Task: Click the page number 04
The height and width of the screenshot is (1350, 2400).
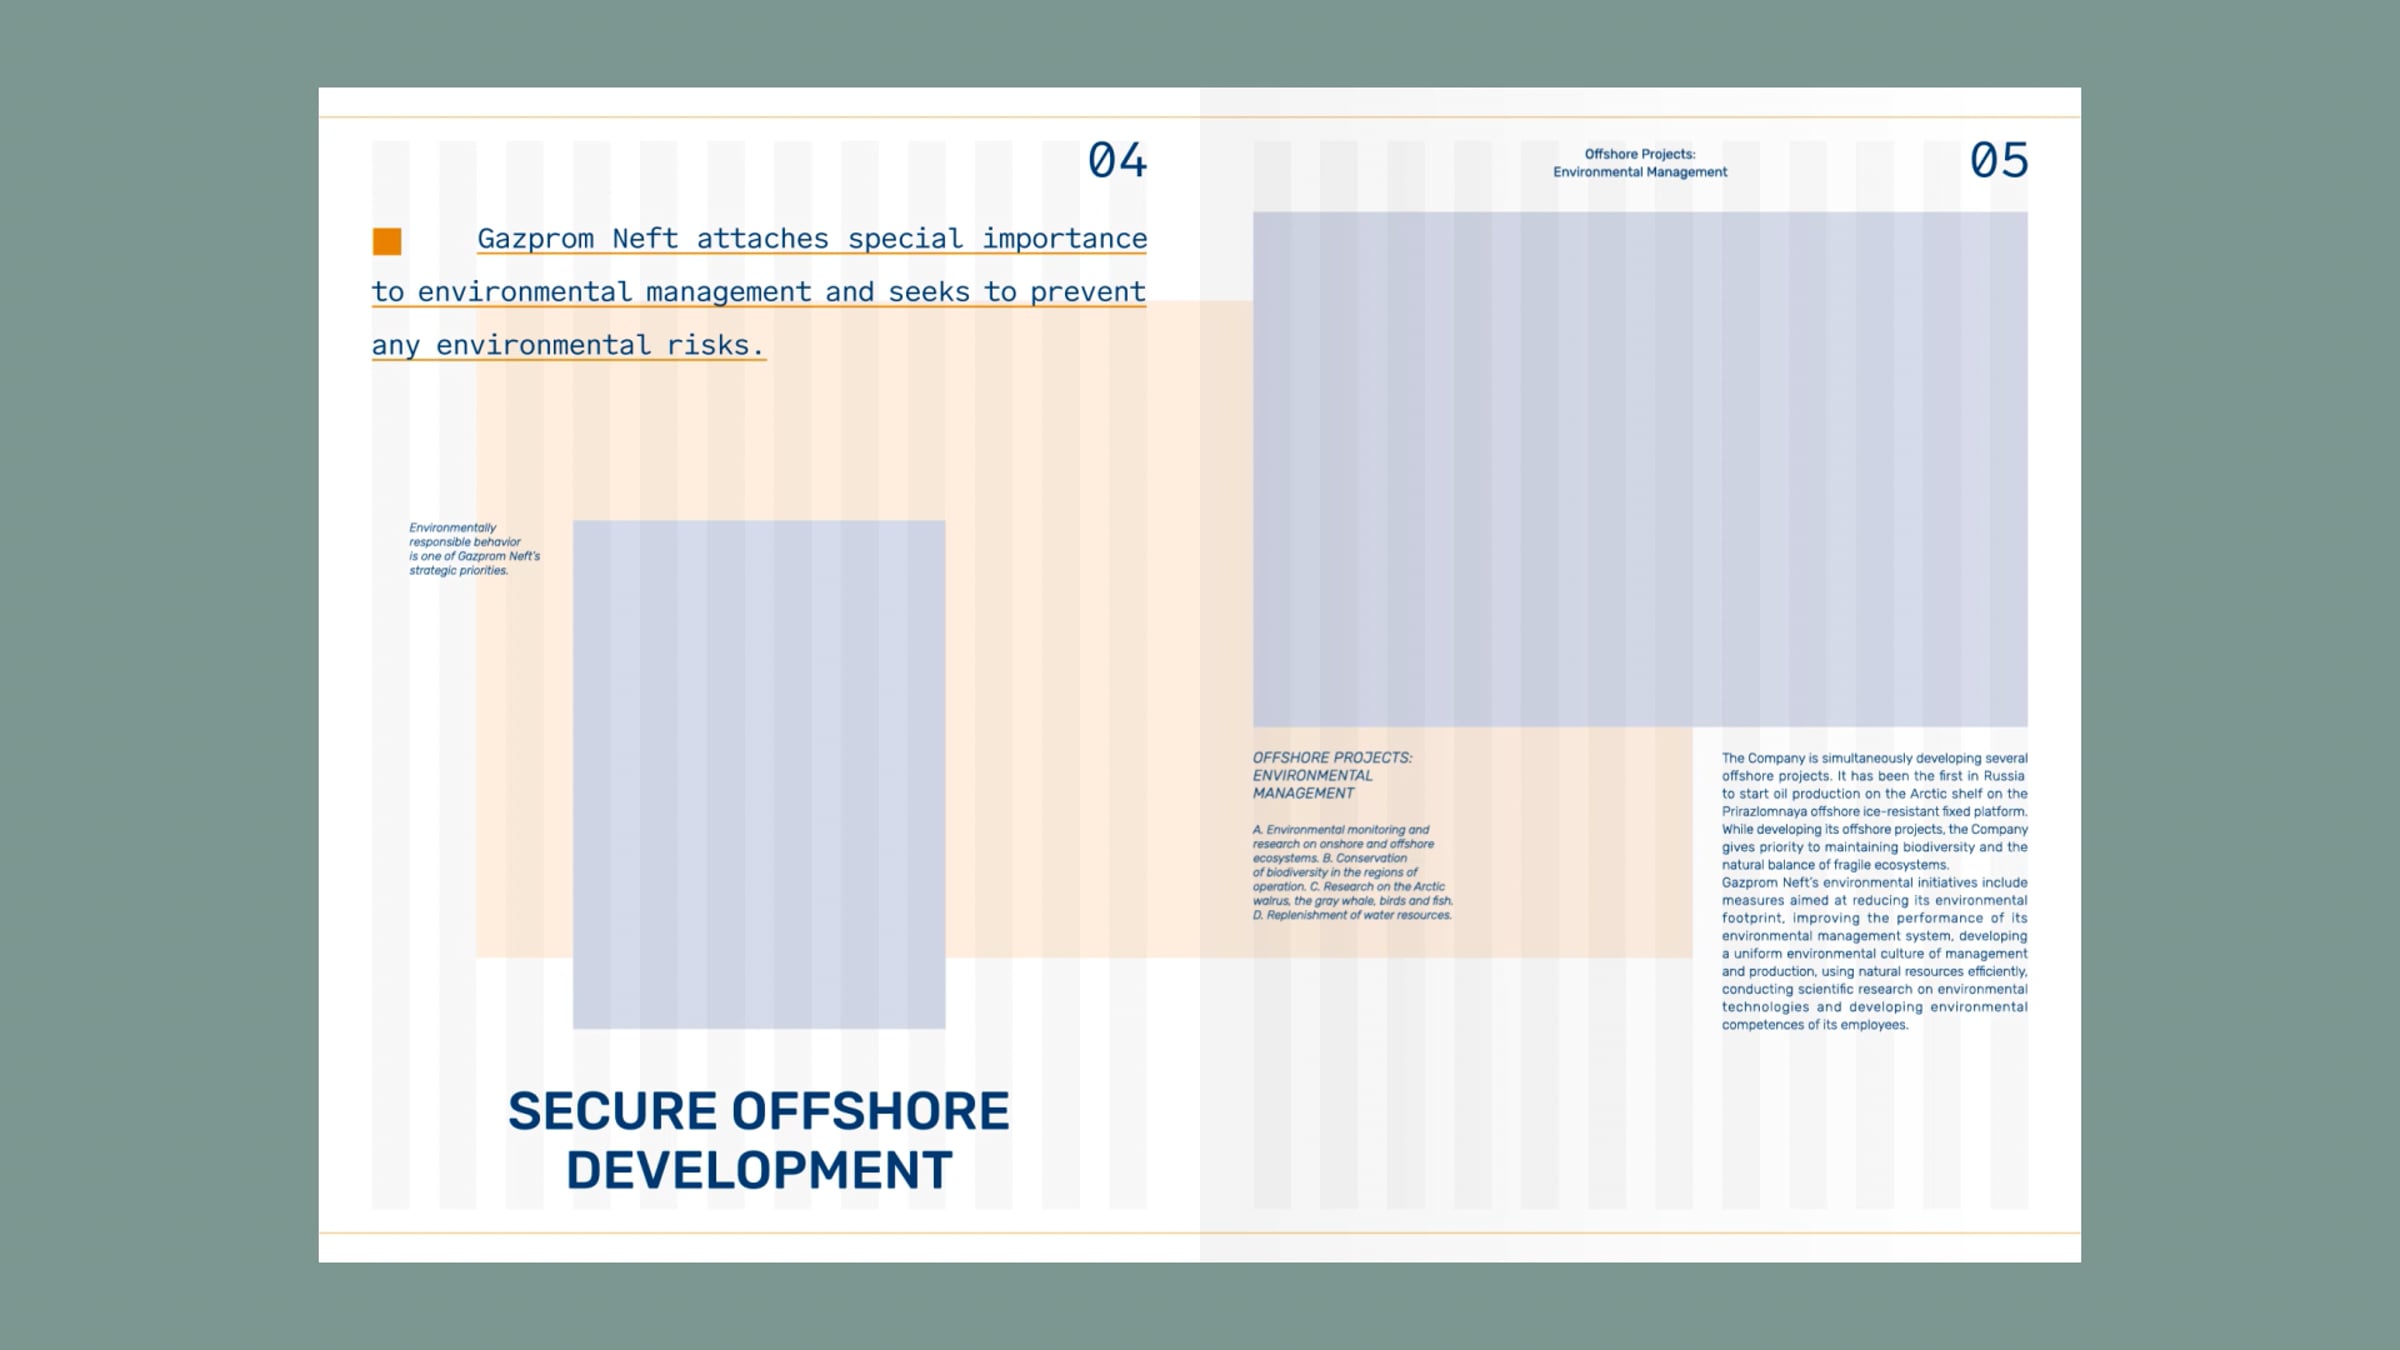Action: (x=1117, y=161)
